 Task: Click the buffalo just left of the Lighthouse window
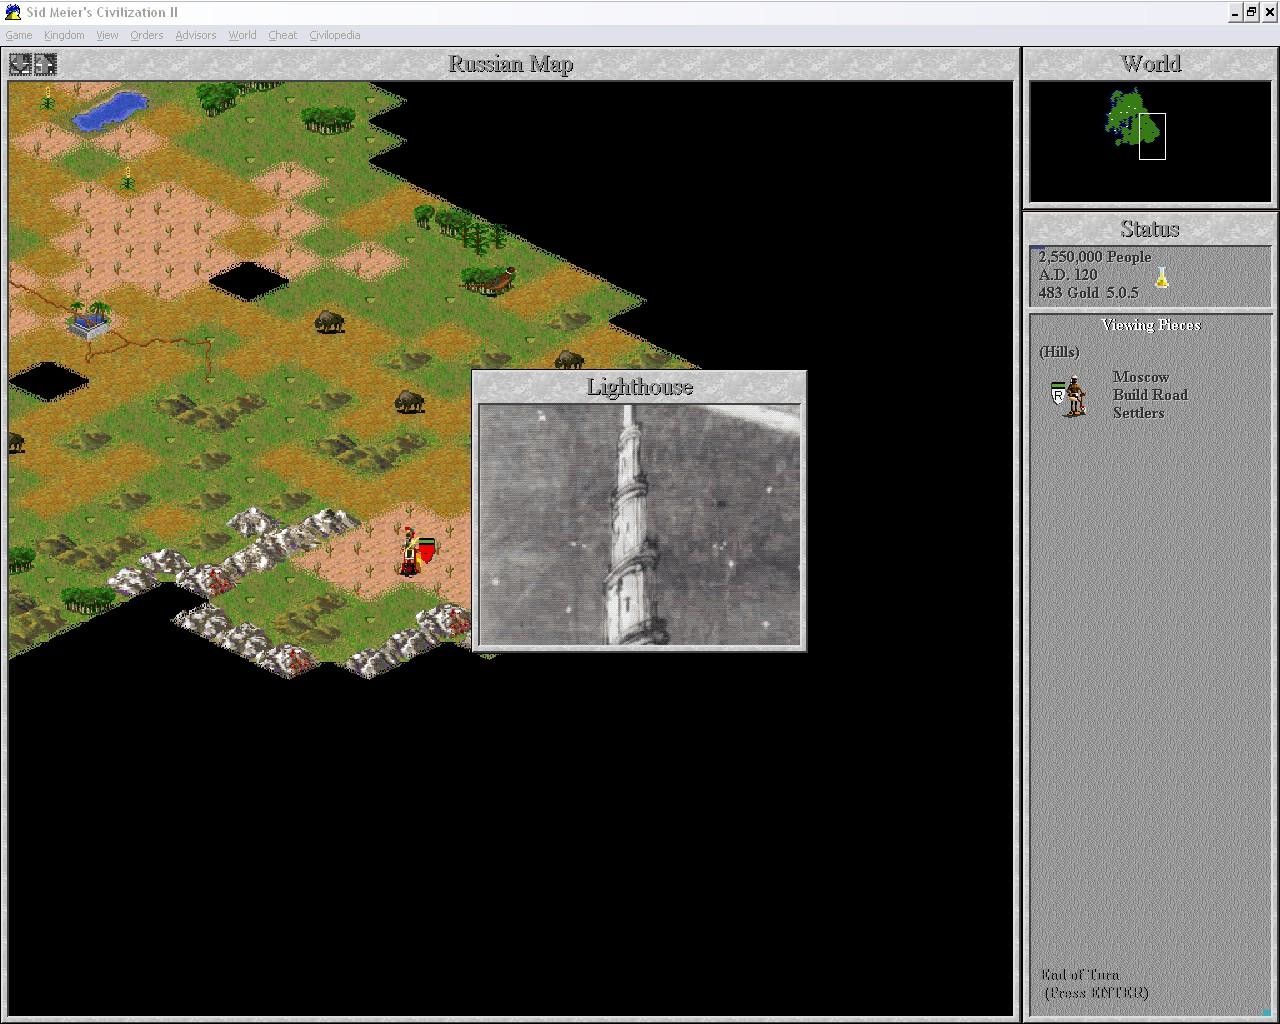click(410, 401)
